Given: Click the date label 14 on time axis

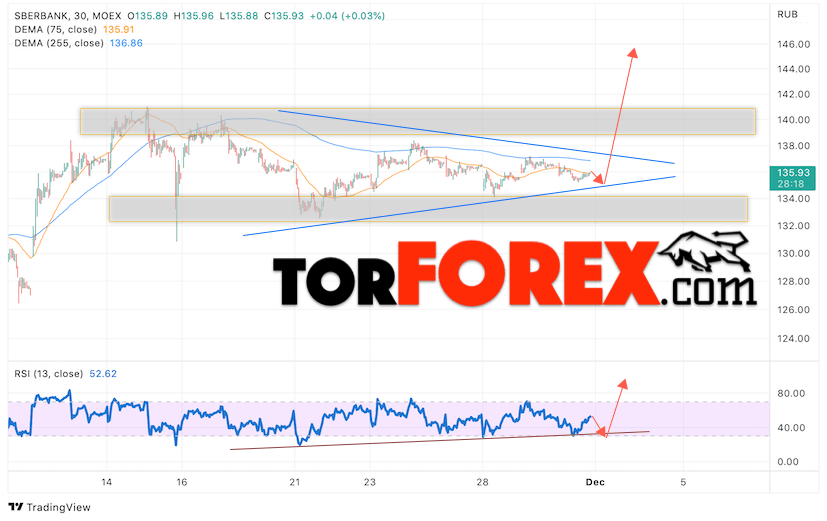Looking at the screenshot, I should coord(107,482).
